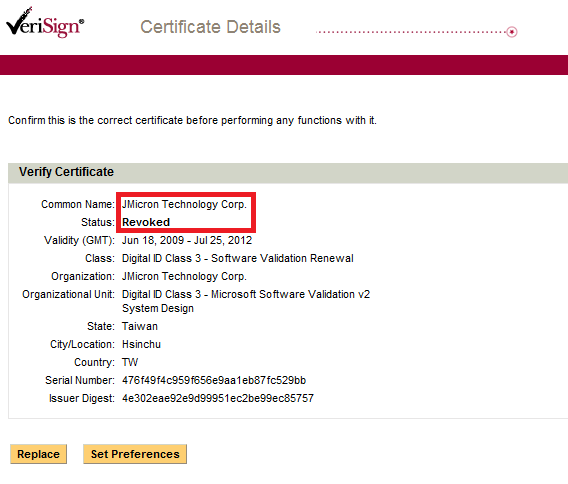Select the Common Name value JMicron Technology Corp.
The image size is (568, 484).
pos(184,204)
